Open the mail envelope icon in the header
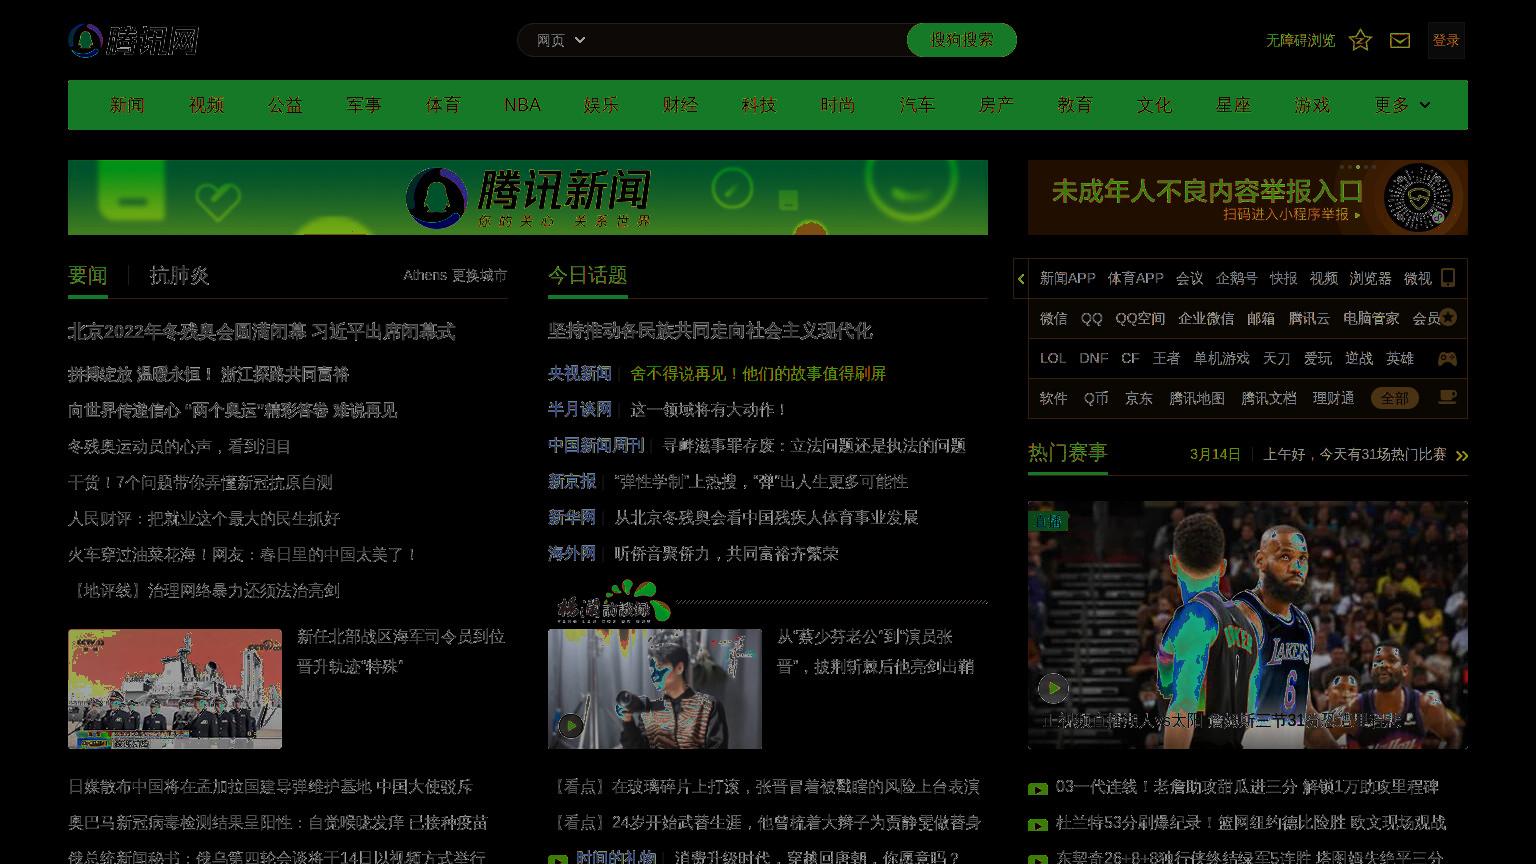The height and width of the screenshot is (864, 1536). point(1400,40)
